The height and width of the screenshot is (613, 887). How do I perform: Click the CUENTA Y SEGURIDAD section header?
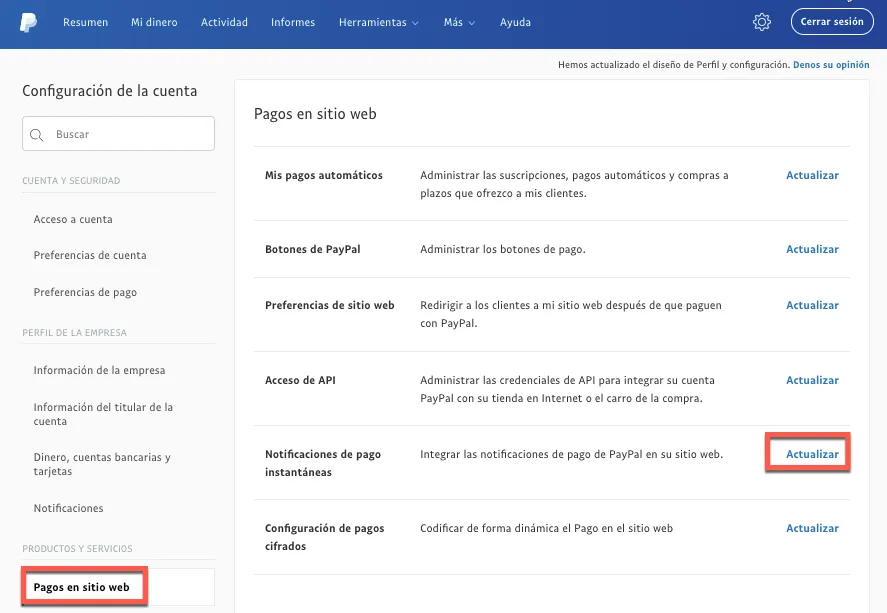coord(71,181)
